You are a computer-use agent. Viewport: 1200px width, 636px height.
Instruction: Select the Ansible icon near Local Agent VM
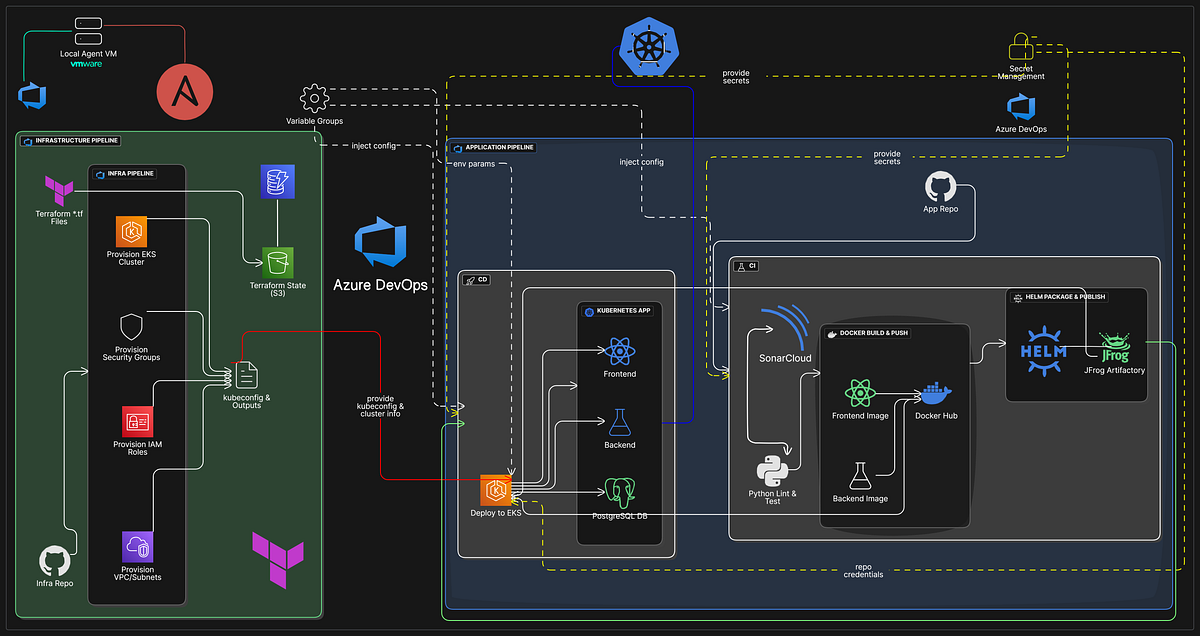(x=185, y=91)
